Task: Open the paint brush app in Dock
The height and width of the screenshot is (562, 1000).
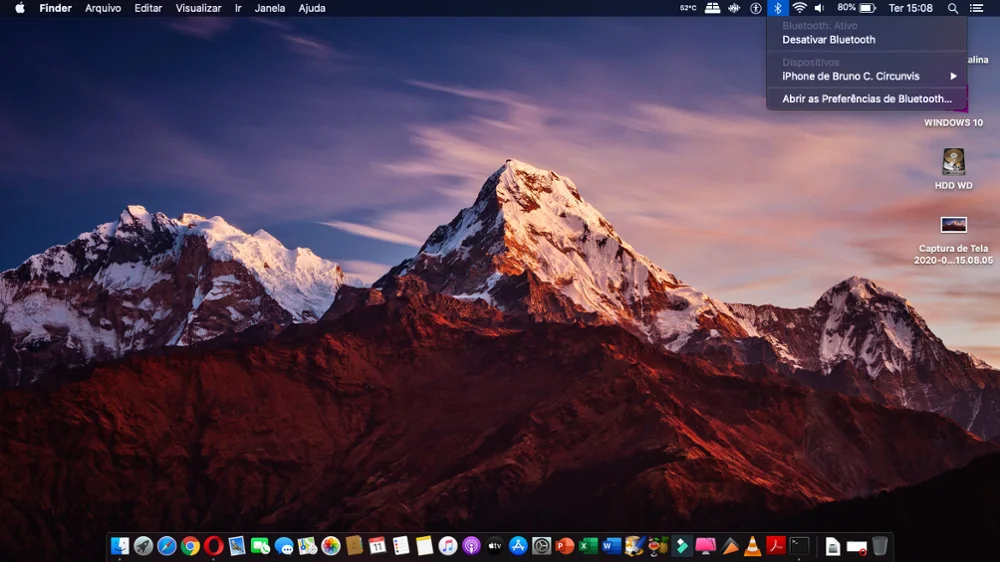Action: (635, 546)
